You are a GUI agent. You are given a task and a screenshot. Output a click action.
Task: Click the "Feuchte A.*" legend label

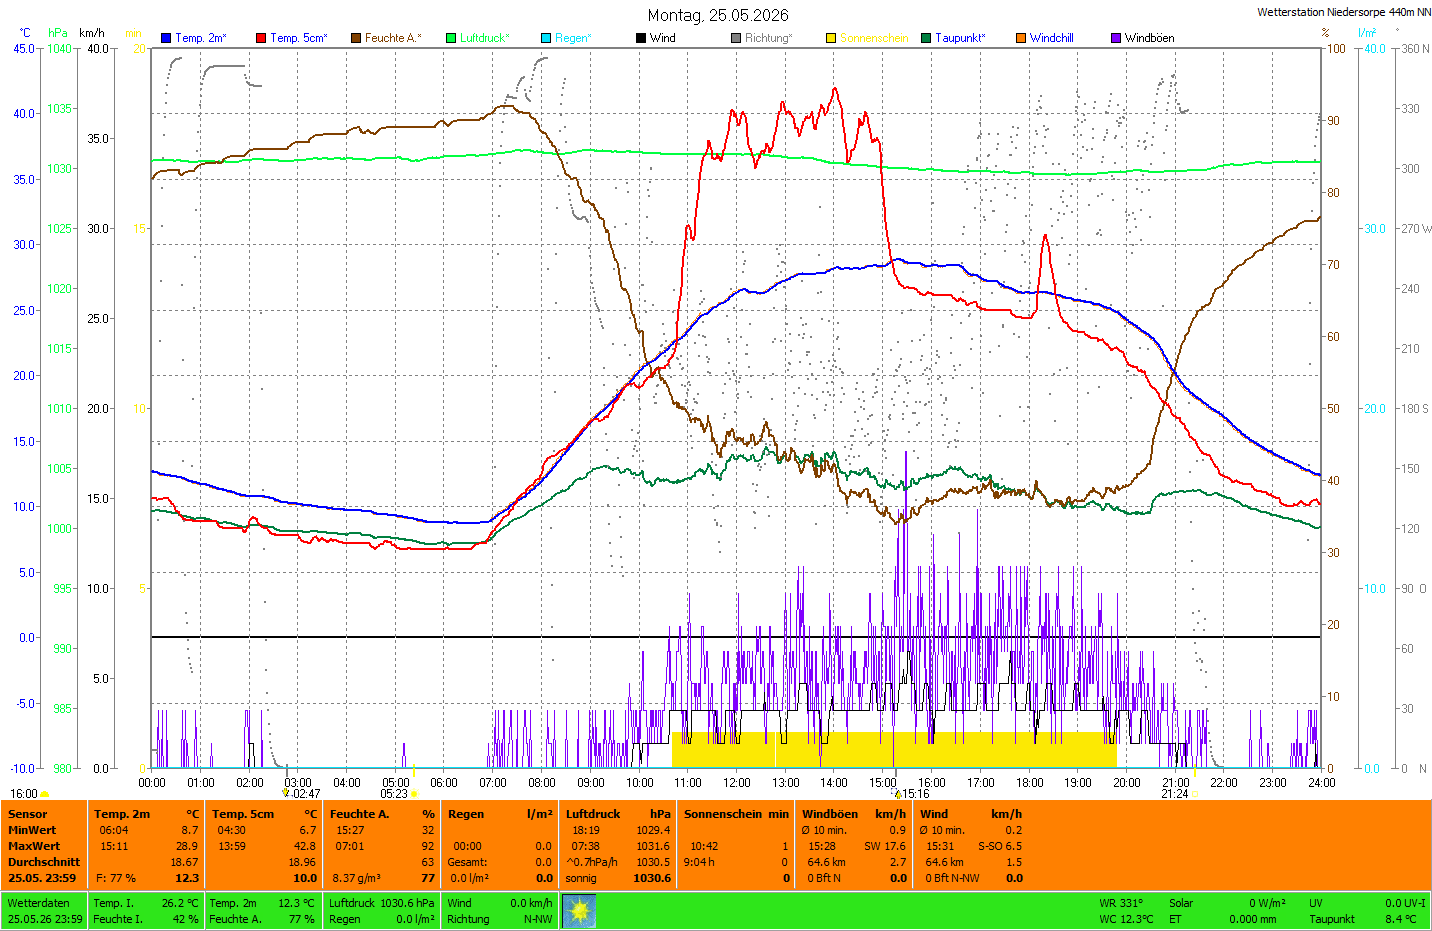pyautogui.click(x=393, y=38)
